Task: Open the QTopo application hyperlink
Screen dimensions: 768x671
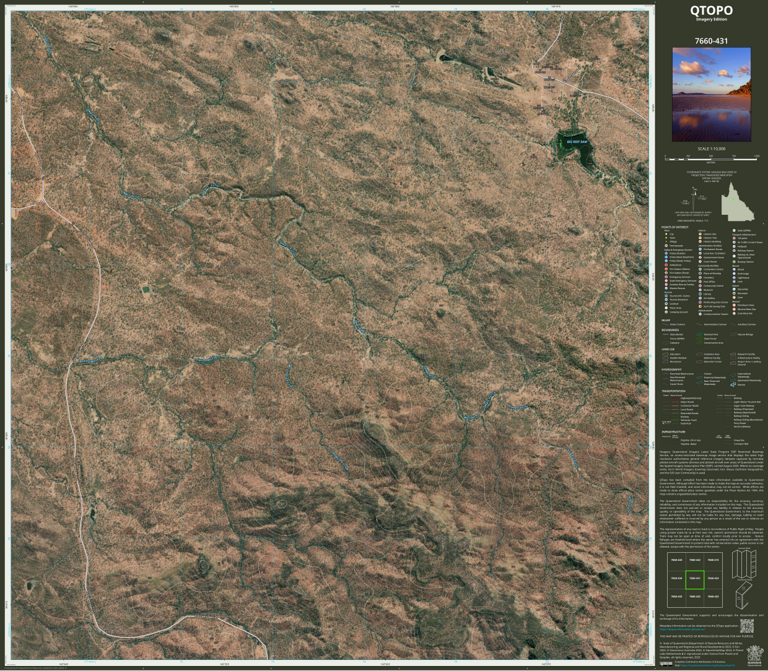Action: click(682, 629)
